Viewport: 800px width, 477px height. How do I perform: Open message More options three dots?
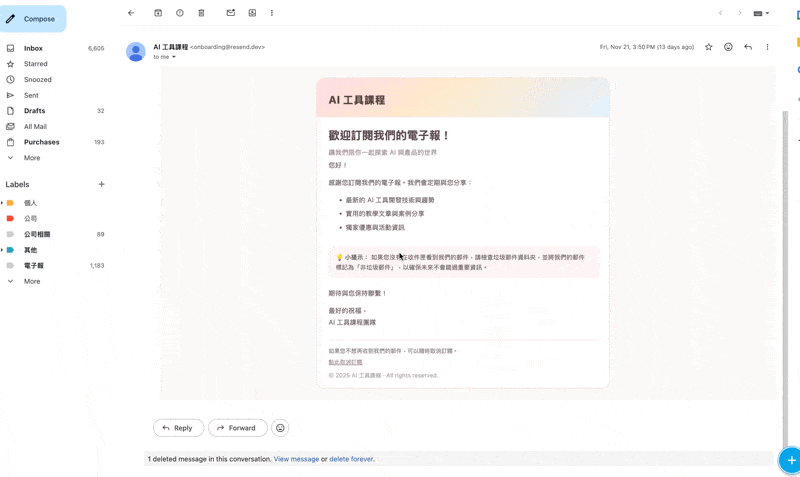point(767,47)
